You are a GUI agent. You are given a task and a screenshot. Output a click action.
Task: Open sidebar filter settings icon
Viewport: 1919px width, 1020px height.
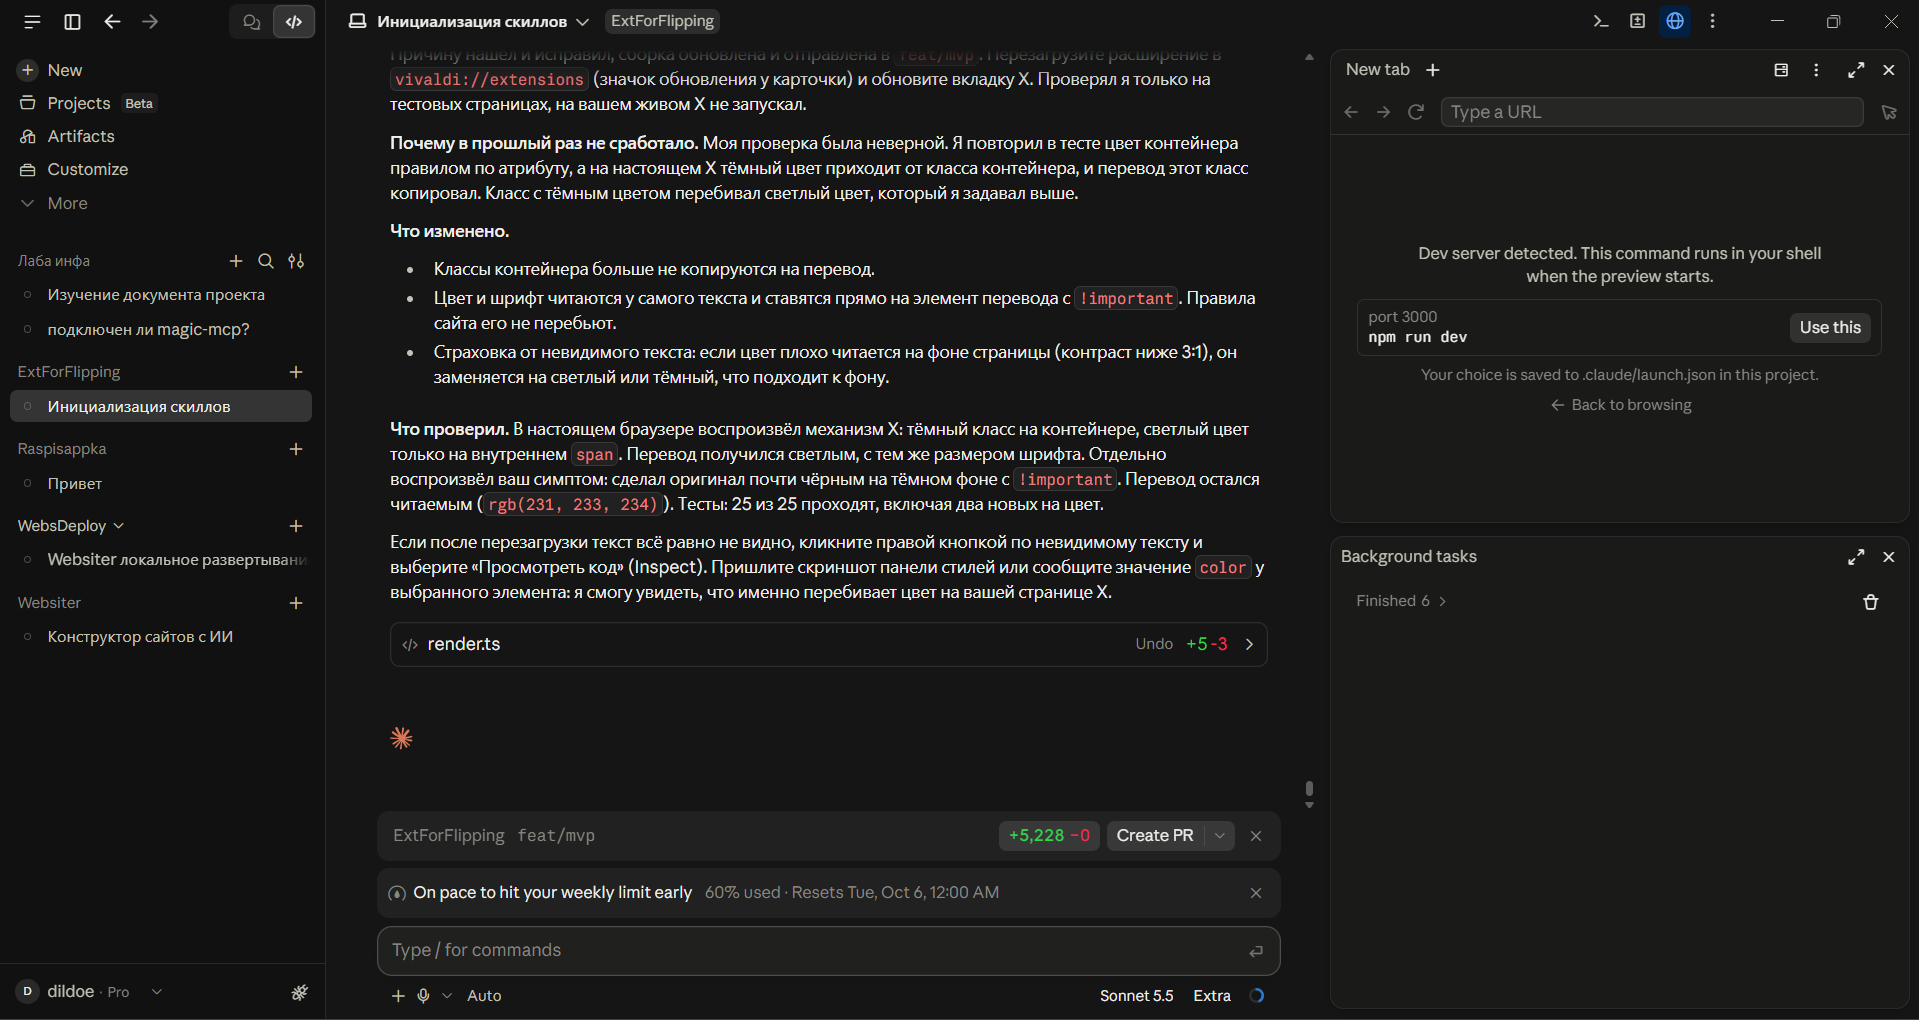[296, 261]
